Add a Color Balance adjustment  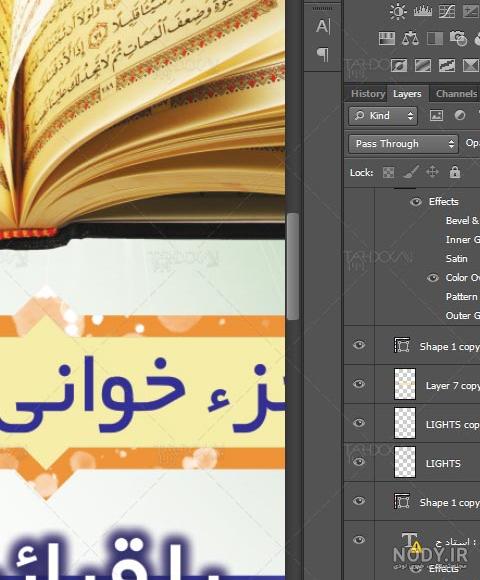click(x=410, y=38)
